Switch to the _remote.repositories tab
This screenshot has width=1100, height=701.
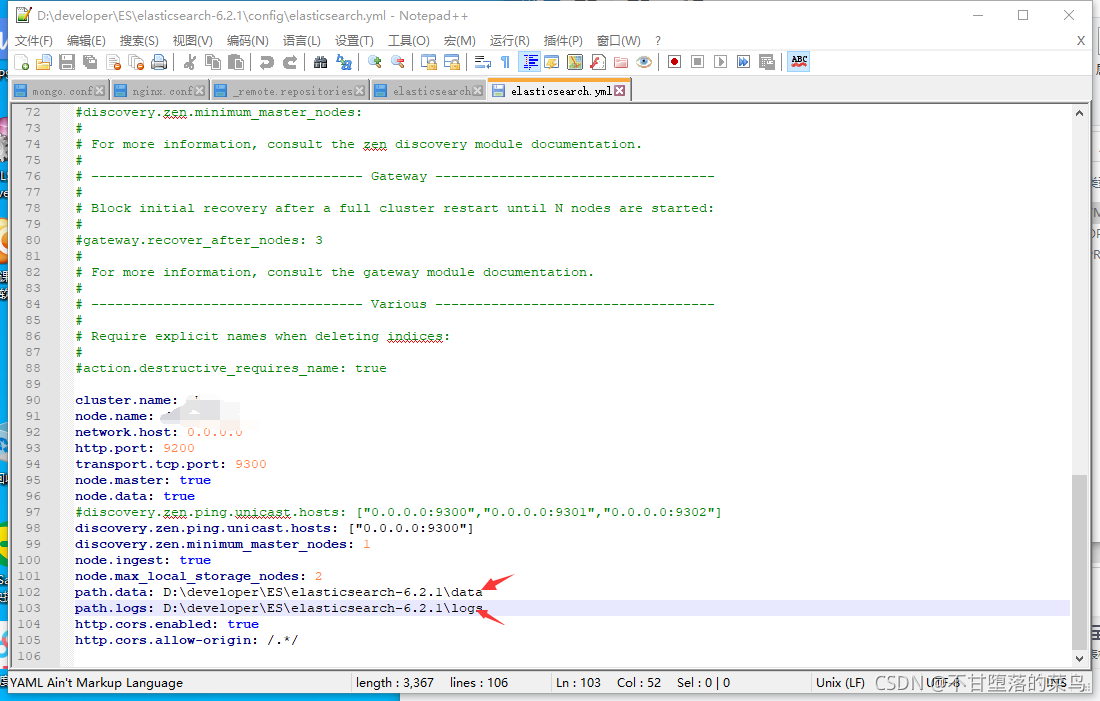tap(289, 91)
